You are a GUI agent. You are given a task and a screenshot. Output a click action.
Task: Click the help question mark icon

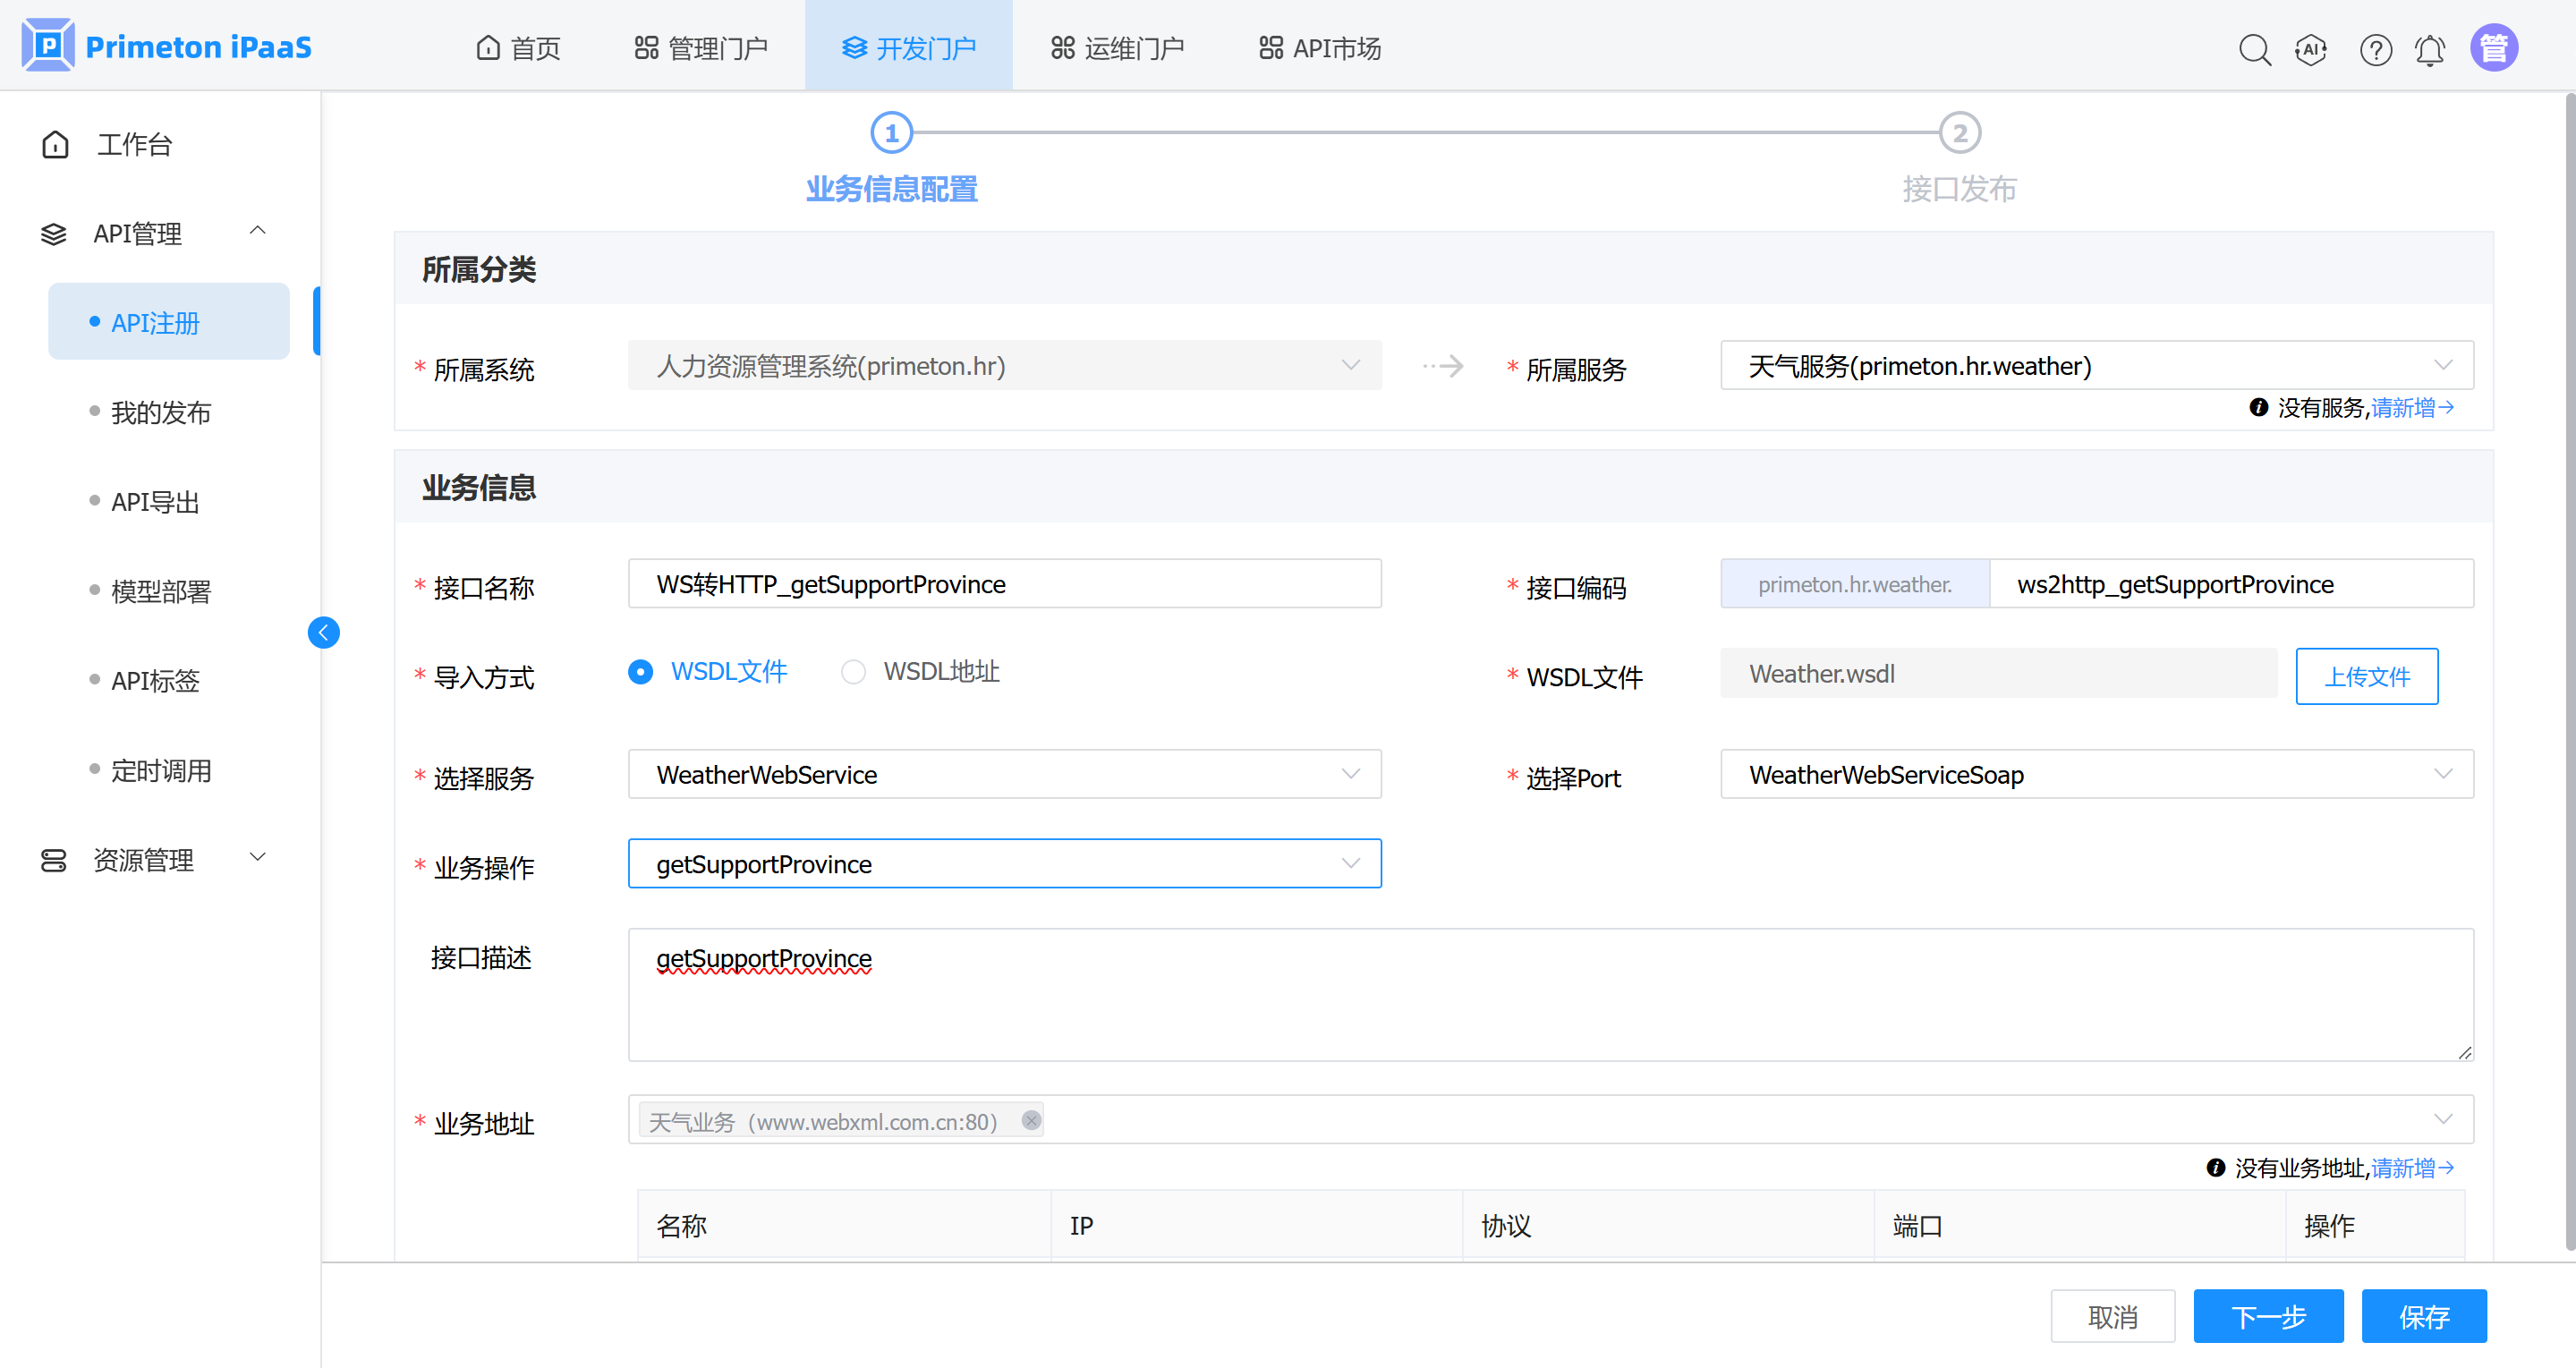pos(2375,49)
